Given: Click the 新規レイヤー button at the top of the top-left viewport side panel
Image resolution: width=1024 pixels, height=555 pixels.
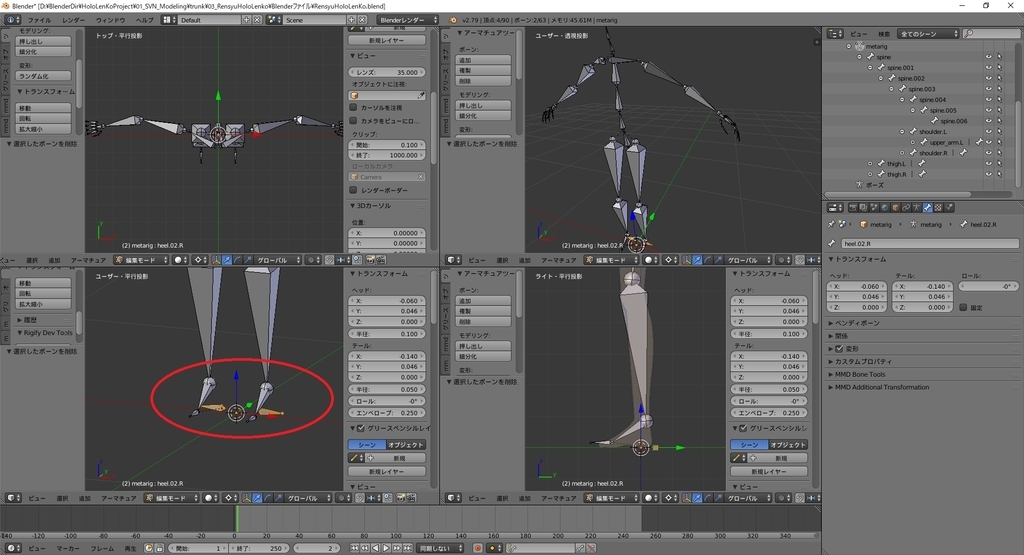Looking at the screenshot, I should [387, 40].
